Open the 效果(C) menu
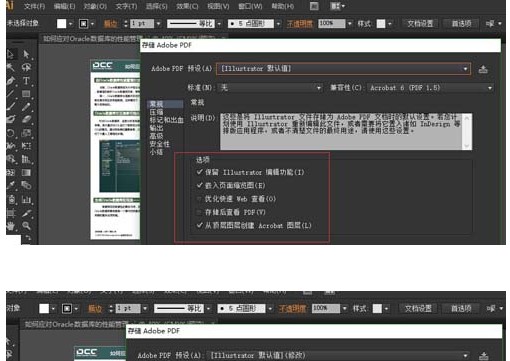Viewport: 510px width, 361px height. tap(187, 6)
